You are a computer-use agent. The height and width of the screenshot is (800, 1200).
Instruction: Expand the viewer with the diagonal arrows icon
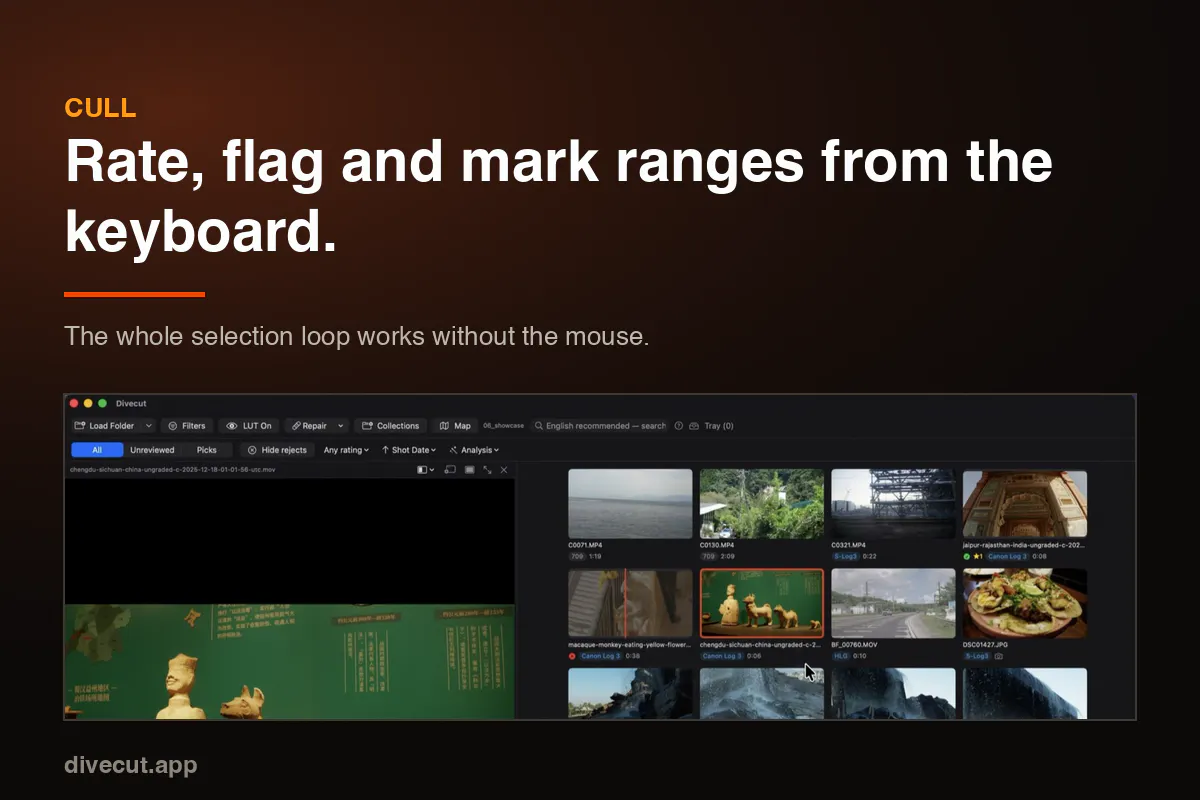487,469
